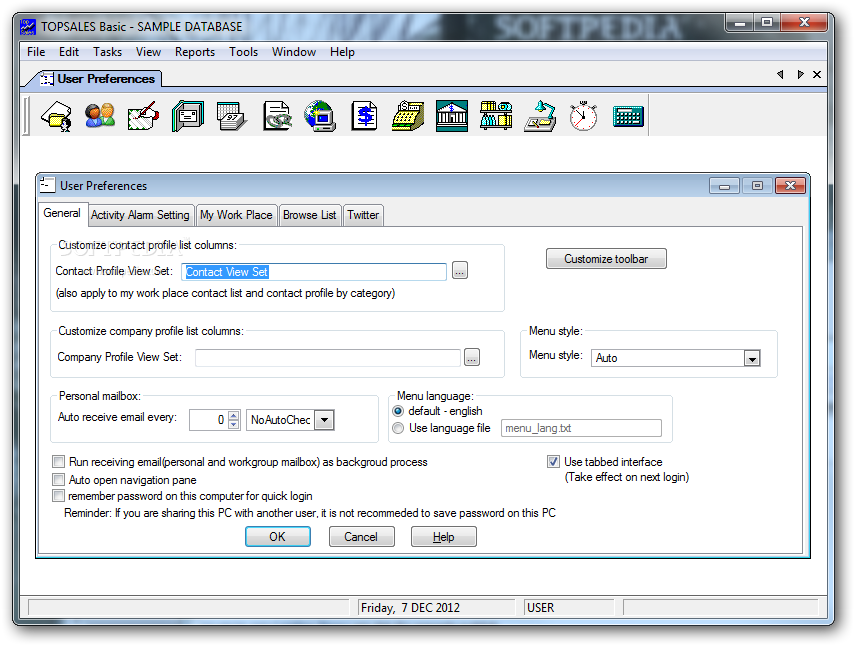Select the General tab
855x646 pixels.
coord(62,213)
